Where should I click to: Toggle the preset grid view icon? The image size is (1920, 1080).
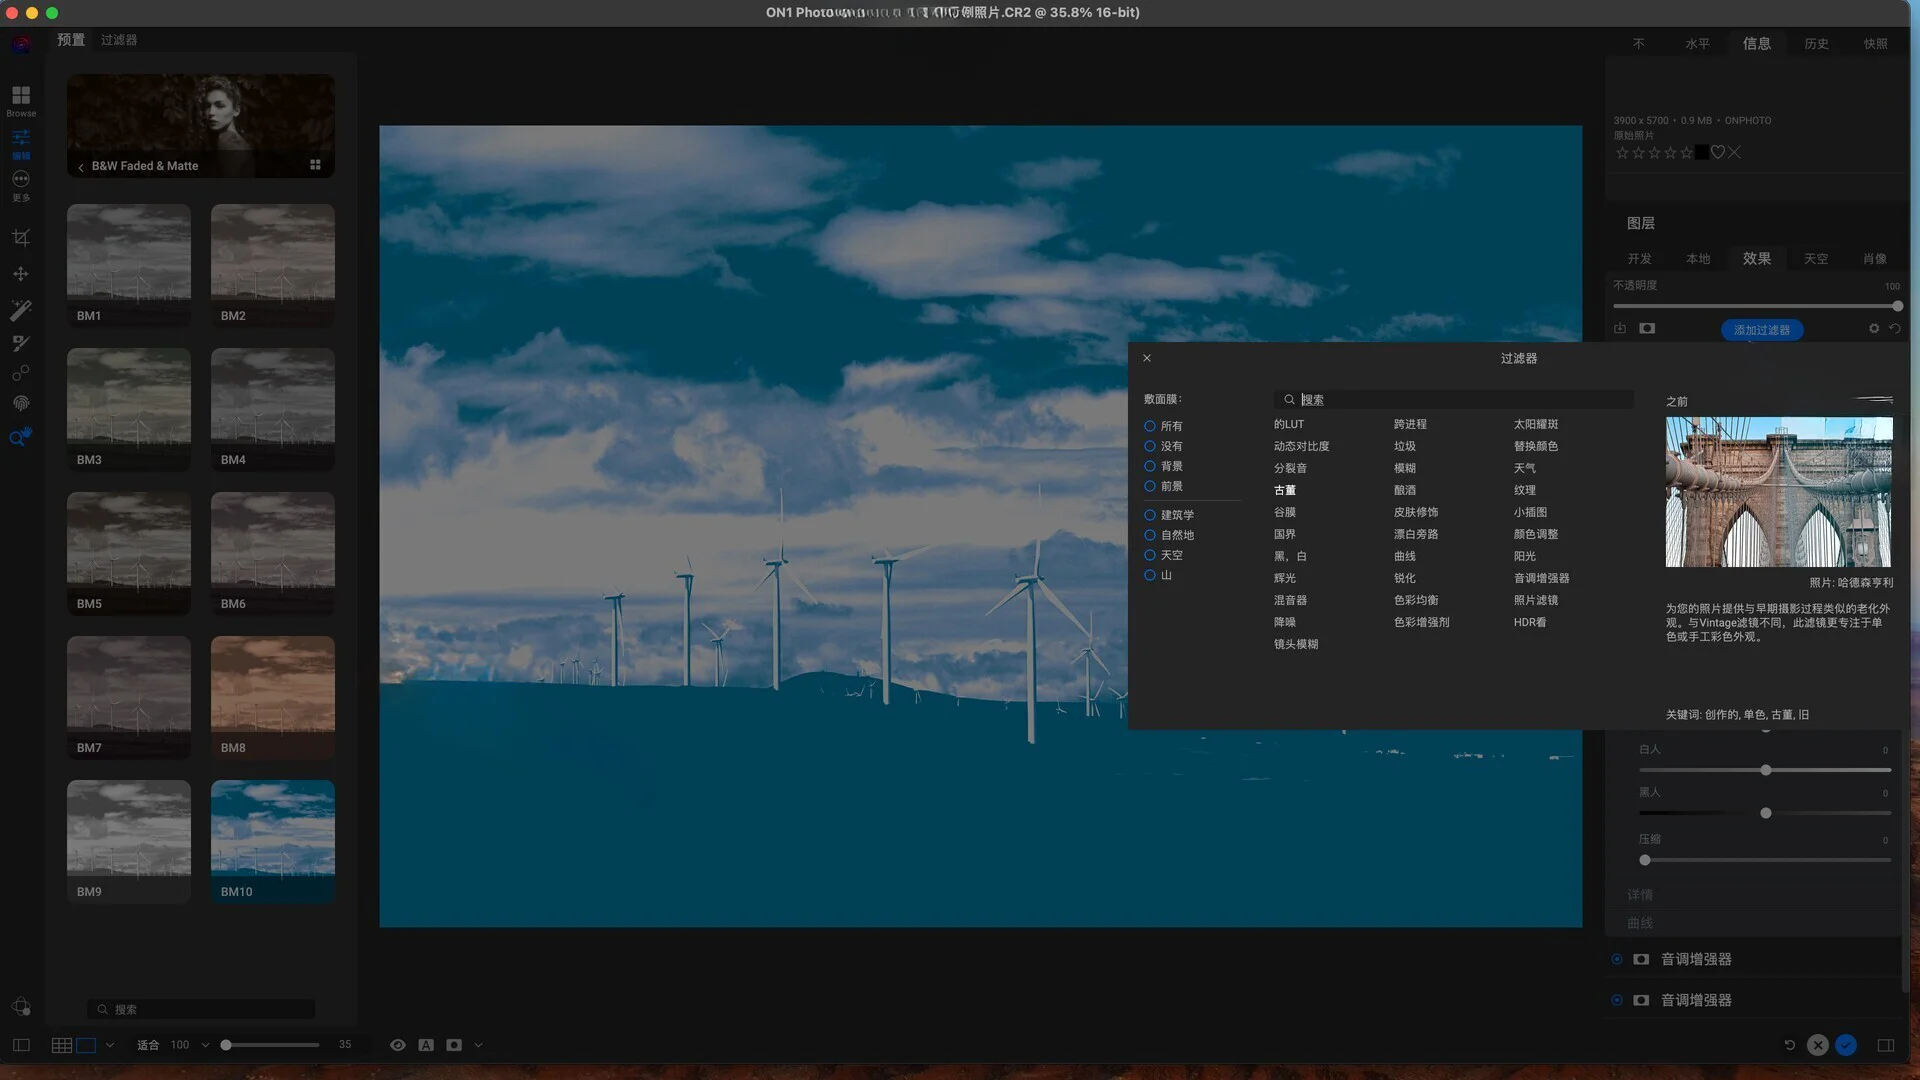tap(315, 165)
